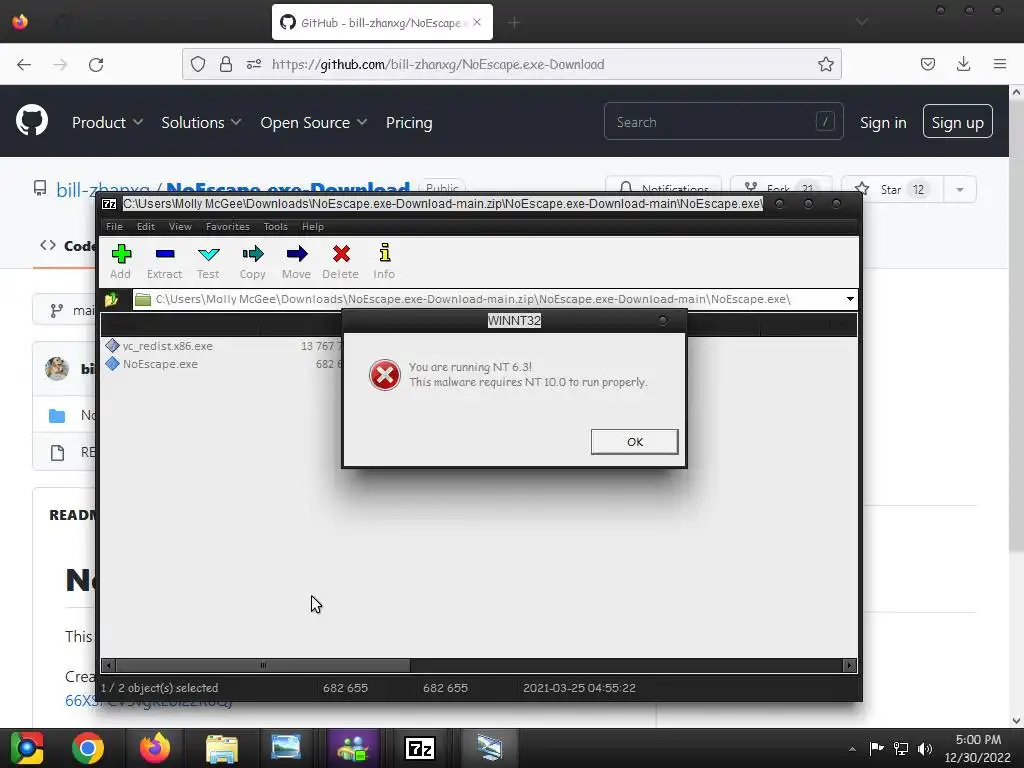1024x768 pixels.
Task: Open the Favorites menu in 7-Zip
Action: [x=227, y=227]
